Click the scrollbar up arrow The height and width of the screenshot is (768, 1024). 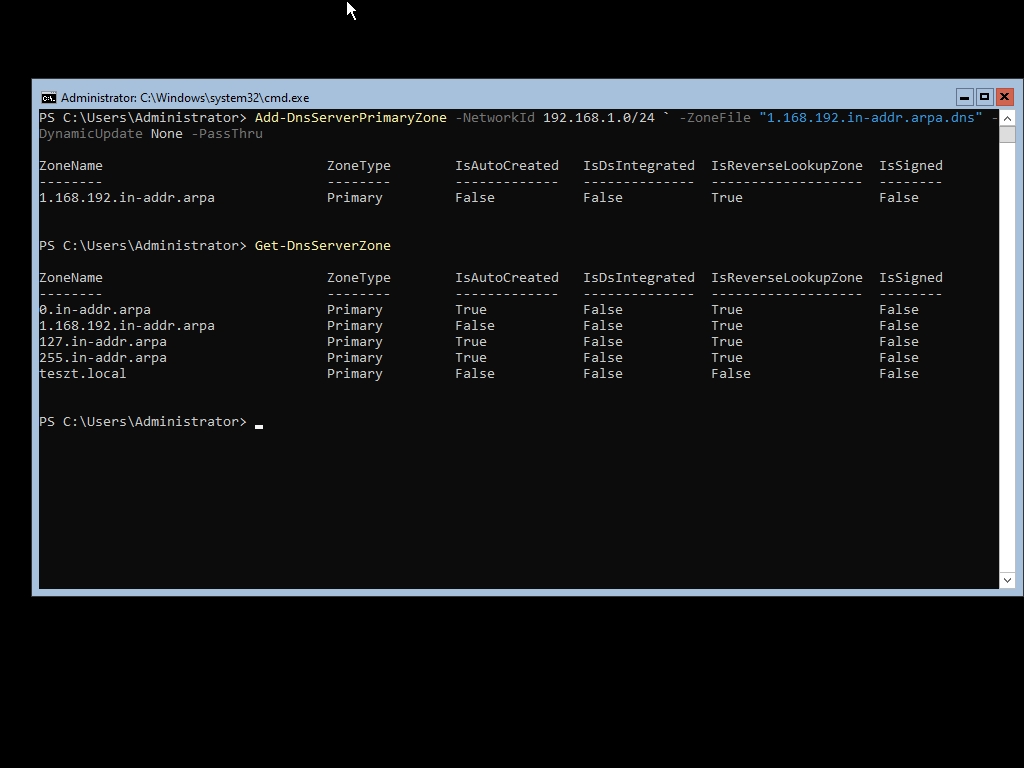[x=1007, y=117]
